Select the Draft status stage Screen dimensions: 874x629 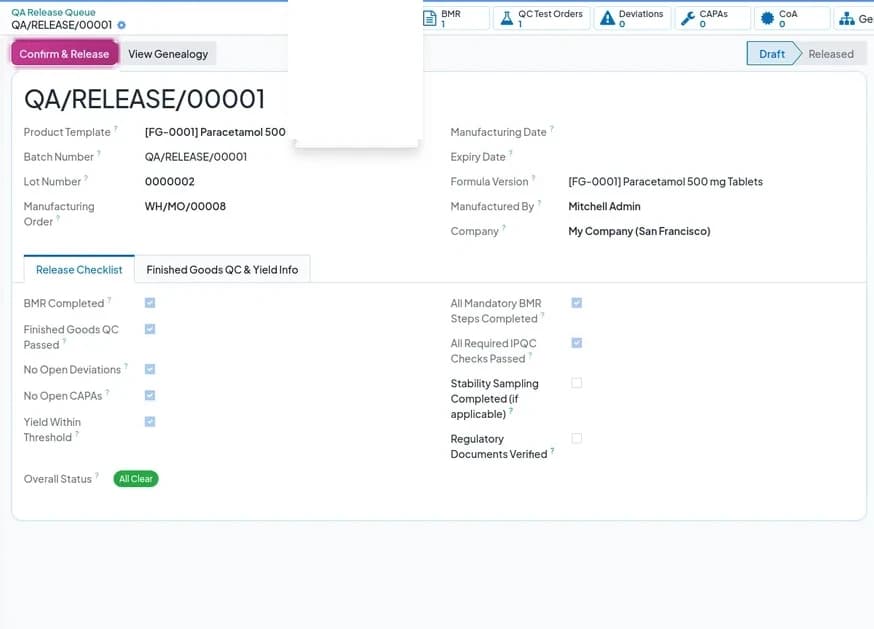tap(772, 54)
